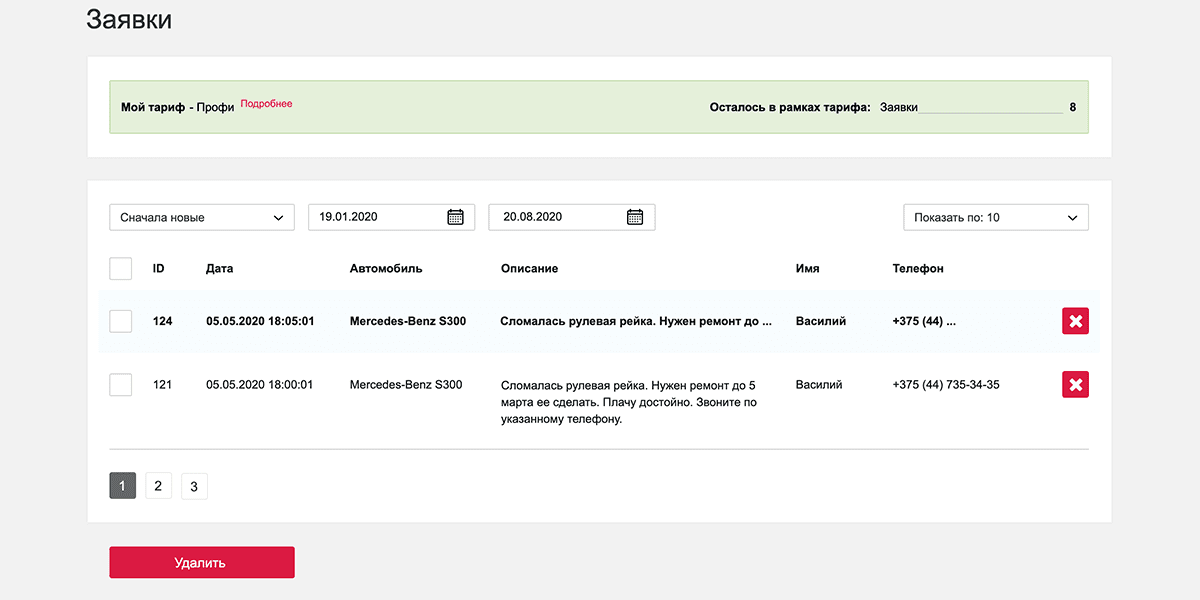
Task: Delete request 124 with red X
Action: pos(1075,321)
